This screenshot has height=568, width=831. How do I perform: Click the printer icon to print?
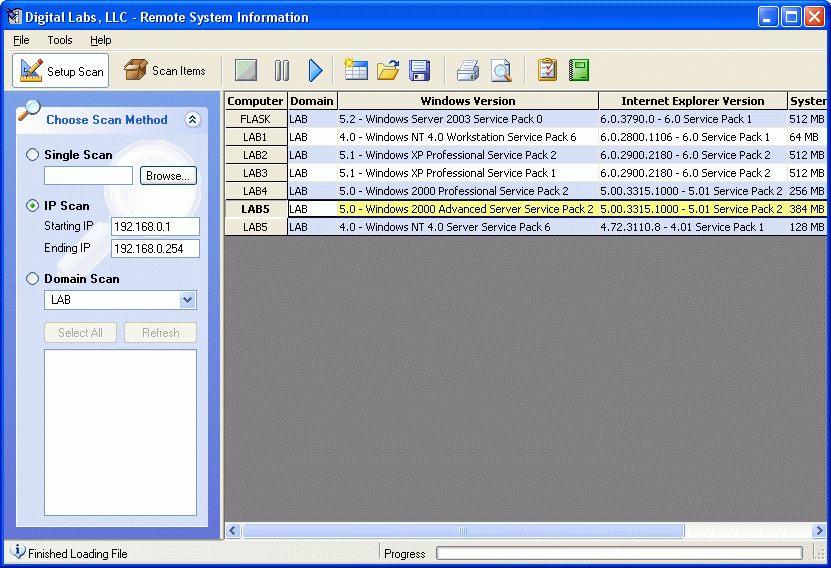468,71
